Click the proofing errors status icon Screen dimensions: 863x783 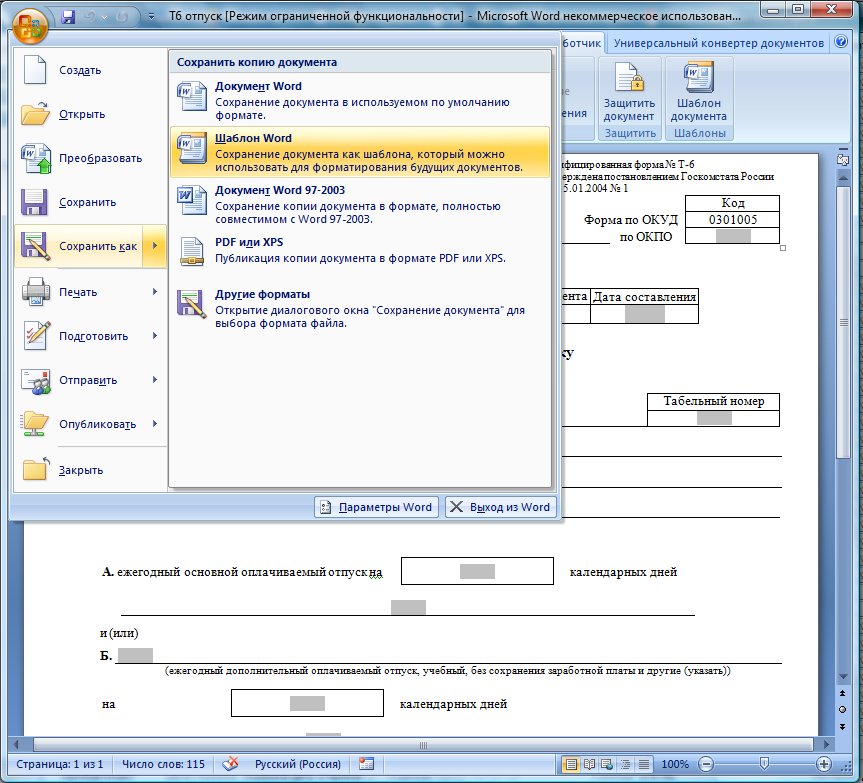point(230,764)
